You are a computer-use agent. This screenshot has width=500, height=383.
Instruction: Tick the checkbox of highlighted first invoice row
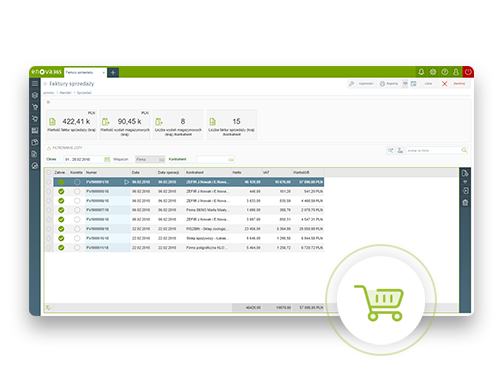(x=49, y=182)
